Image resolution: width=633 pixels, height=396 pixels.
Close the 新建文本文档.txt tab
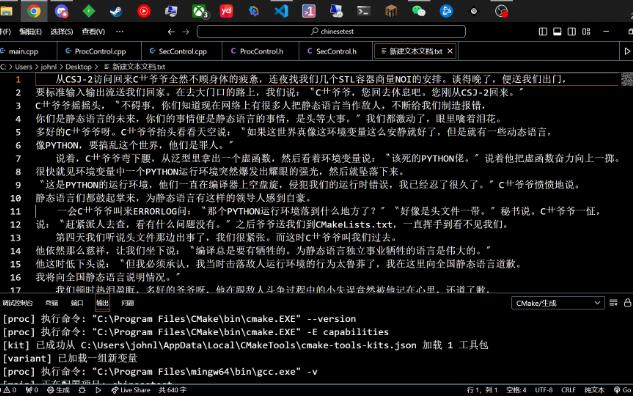[x=450, y=51]
